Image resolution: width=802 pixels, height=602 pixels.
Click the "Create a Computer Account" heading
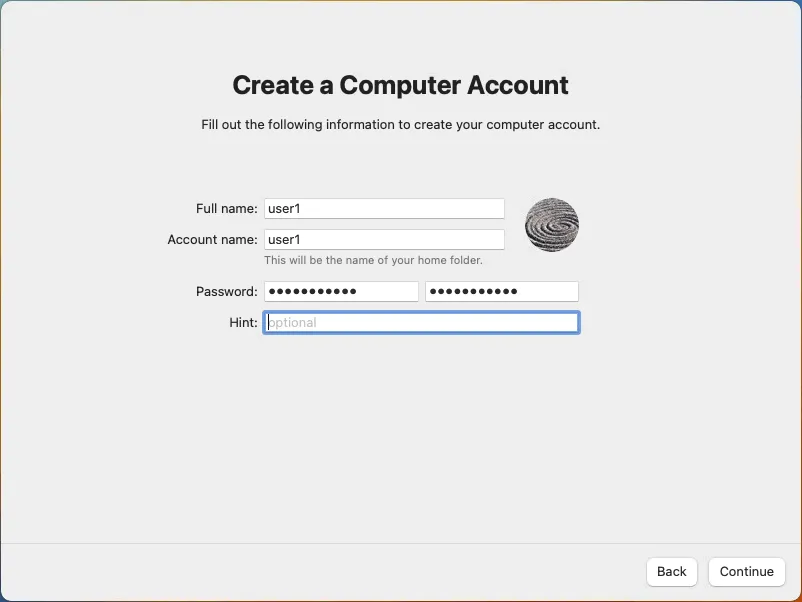click(x=400, y=85)
